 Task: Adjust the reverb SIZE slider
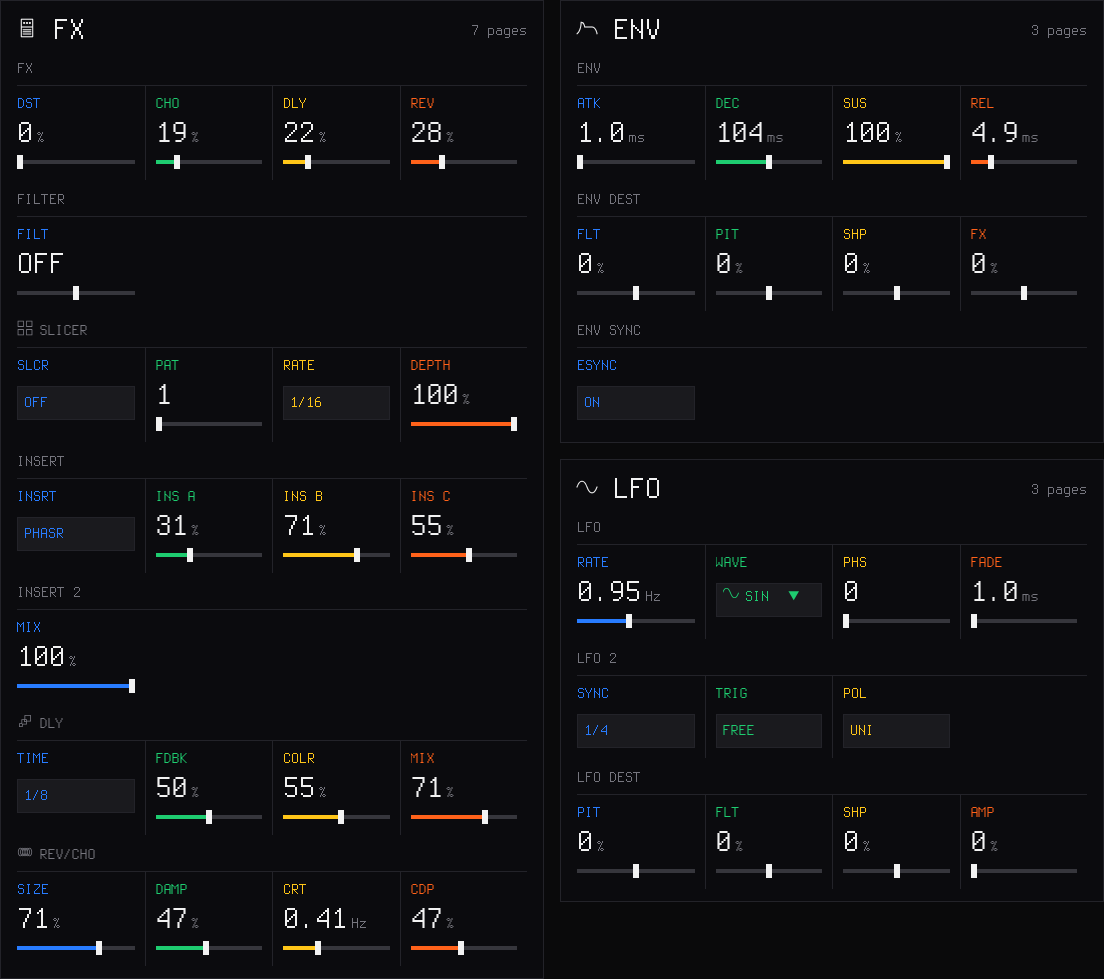click(x=75, y=948)
